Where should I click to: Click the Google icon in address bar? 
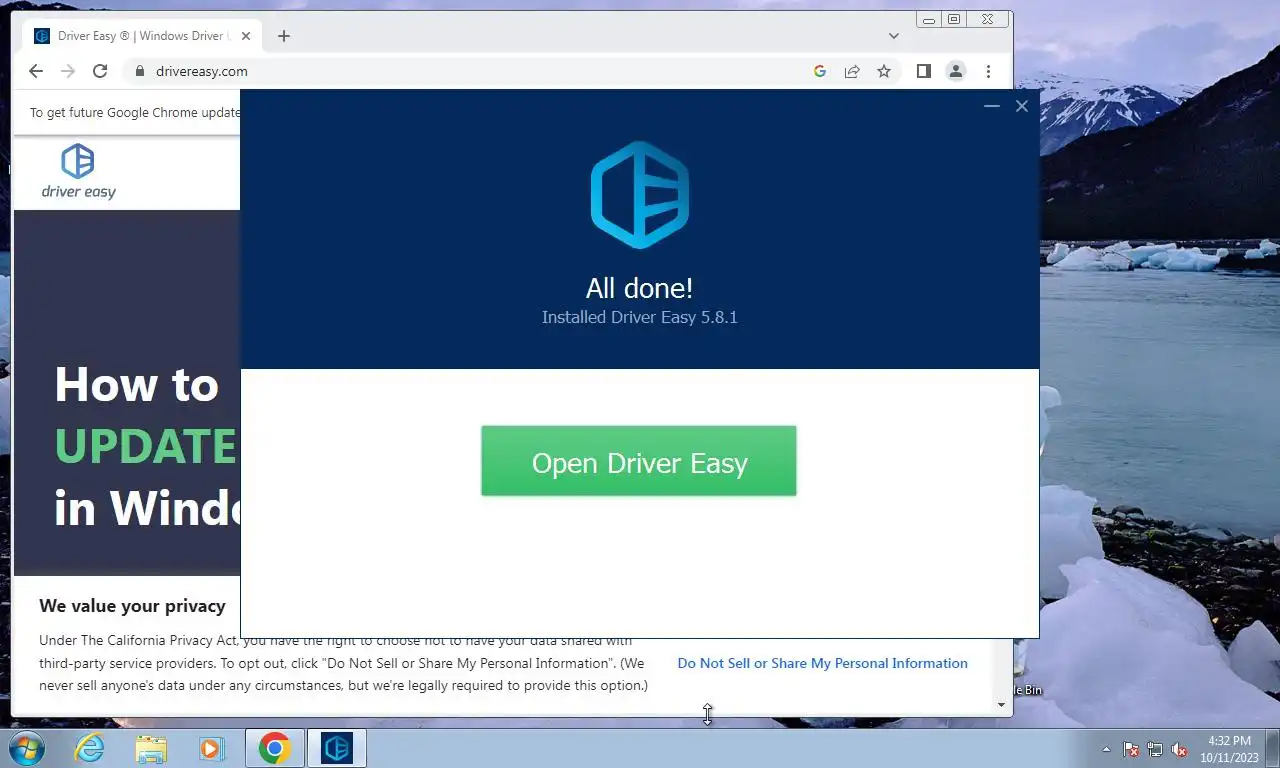coord(820,71)
